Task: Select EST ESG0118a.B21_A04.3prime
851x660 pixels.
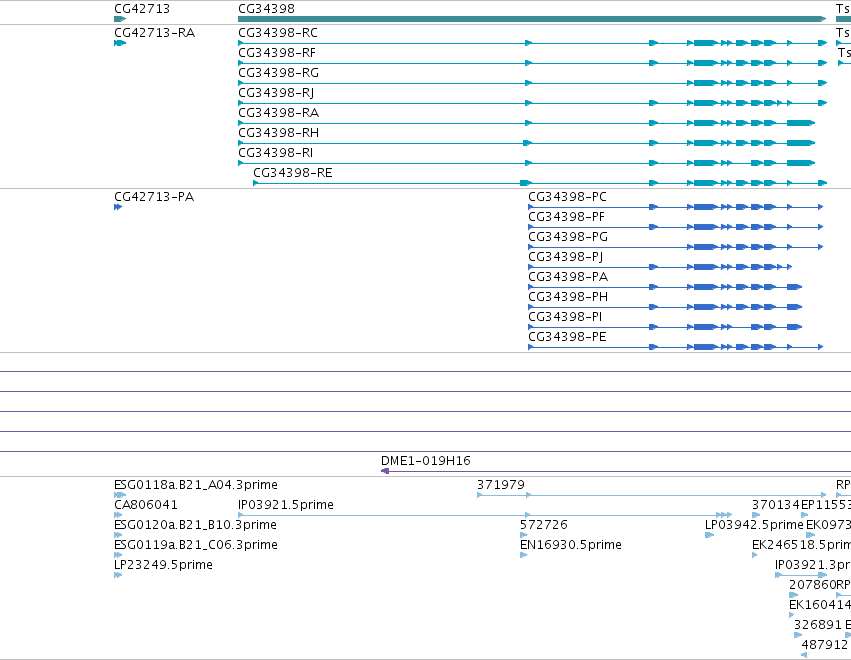Action: pos(196,485)
